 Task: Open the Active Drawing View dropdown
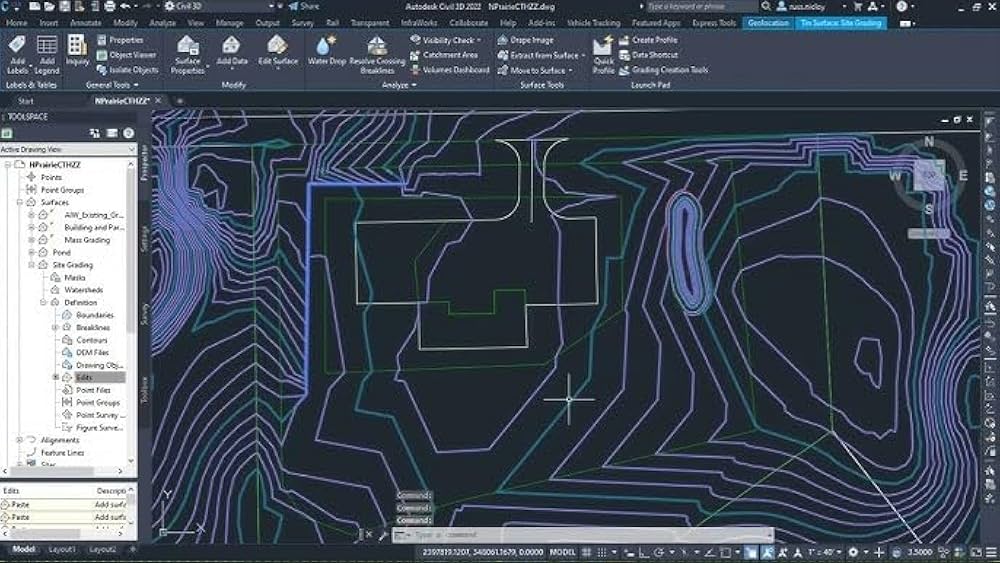point(68,149)
